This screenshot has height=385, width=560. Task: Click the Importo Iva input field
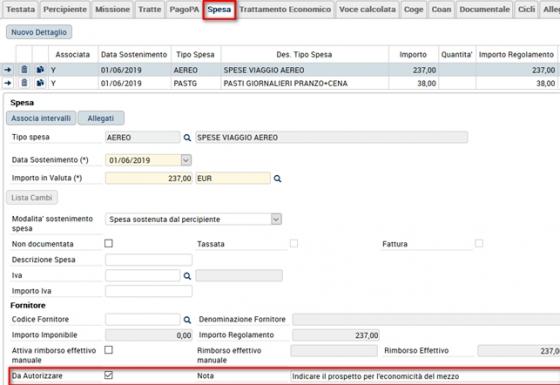tap(149, 291)
